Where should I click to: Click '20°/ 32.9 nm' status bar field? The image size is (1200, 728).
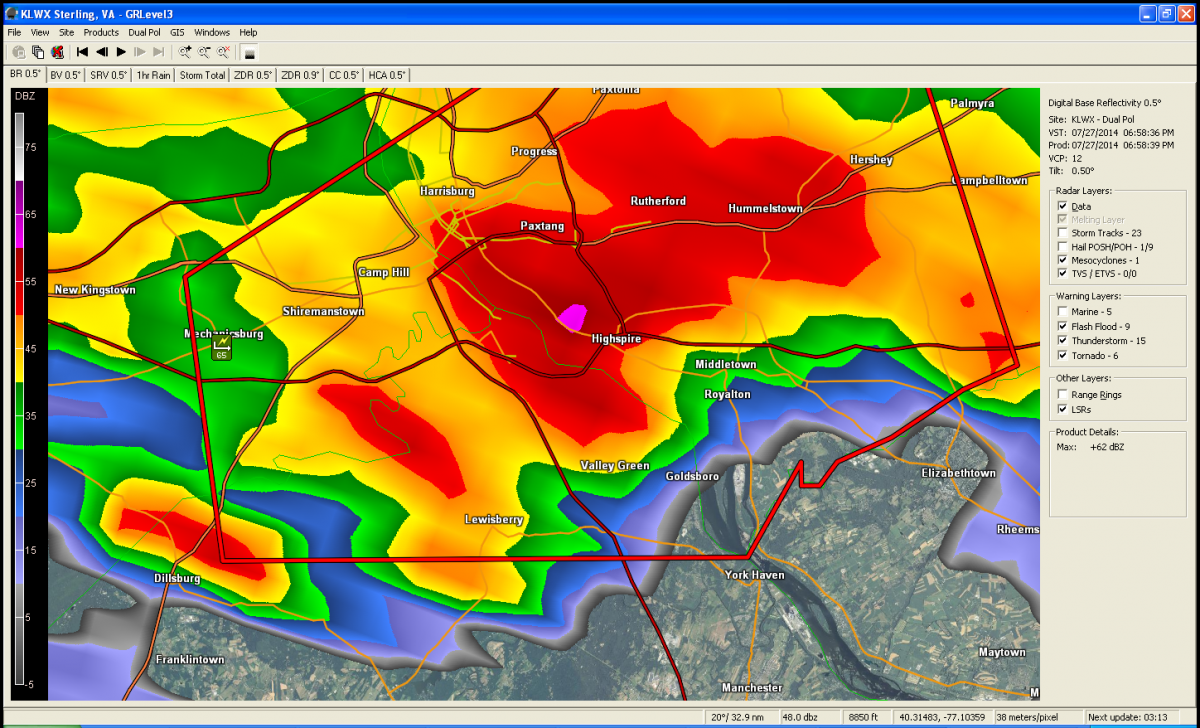[735, 717]
